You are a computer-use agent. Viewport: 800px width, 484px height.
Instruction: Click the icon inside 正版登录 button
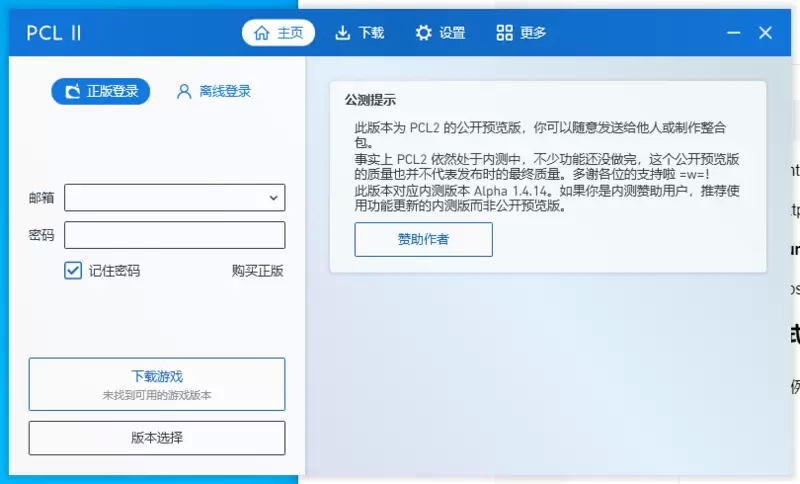pos(72,91)
